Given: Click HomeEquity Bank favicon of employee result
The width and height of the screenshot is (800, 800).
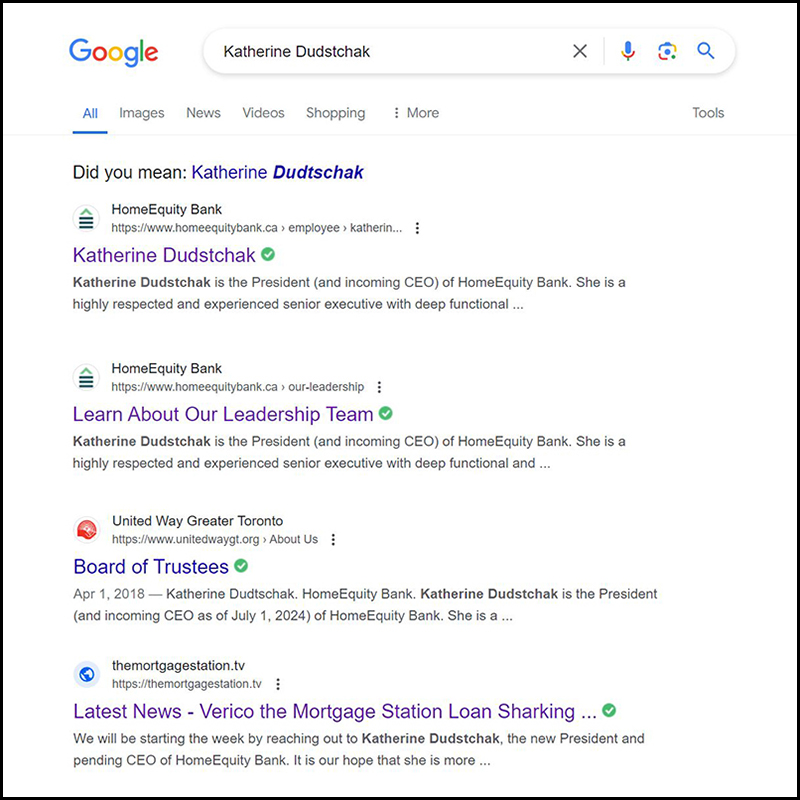Looking at the screenshot, I should (86, 219).
